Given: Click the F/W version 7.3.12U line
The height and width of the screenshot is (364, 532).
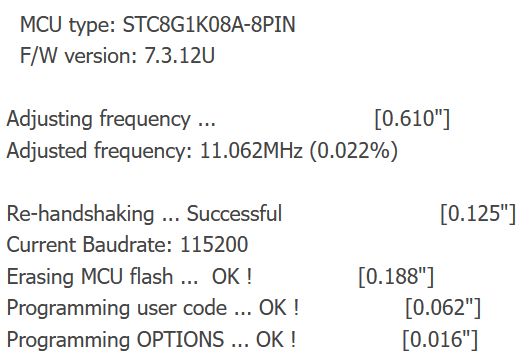Looking at the screenshot, I should [117, 55].
